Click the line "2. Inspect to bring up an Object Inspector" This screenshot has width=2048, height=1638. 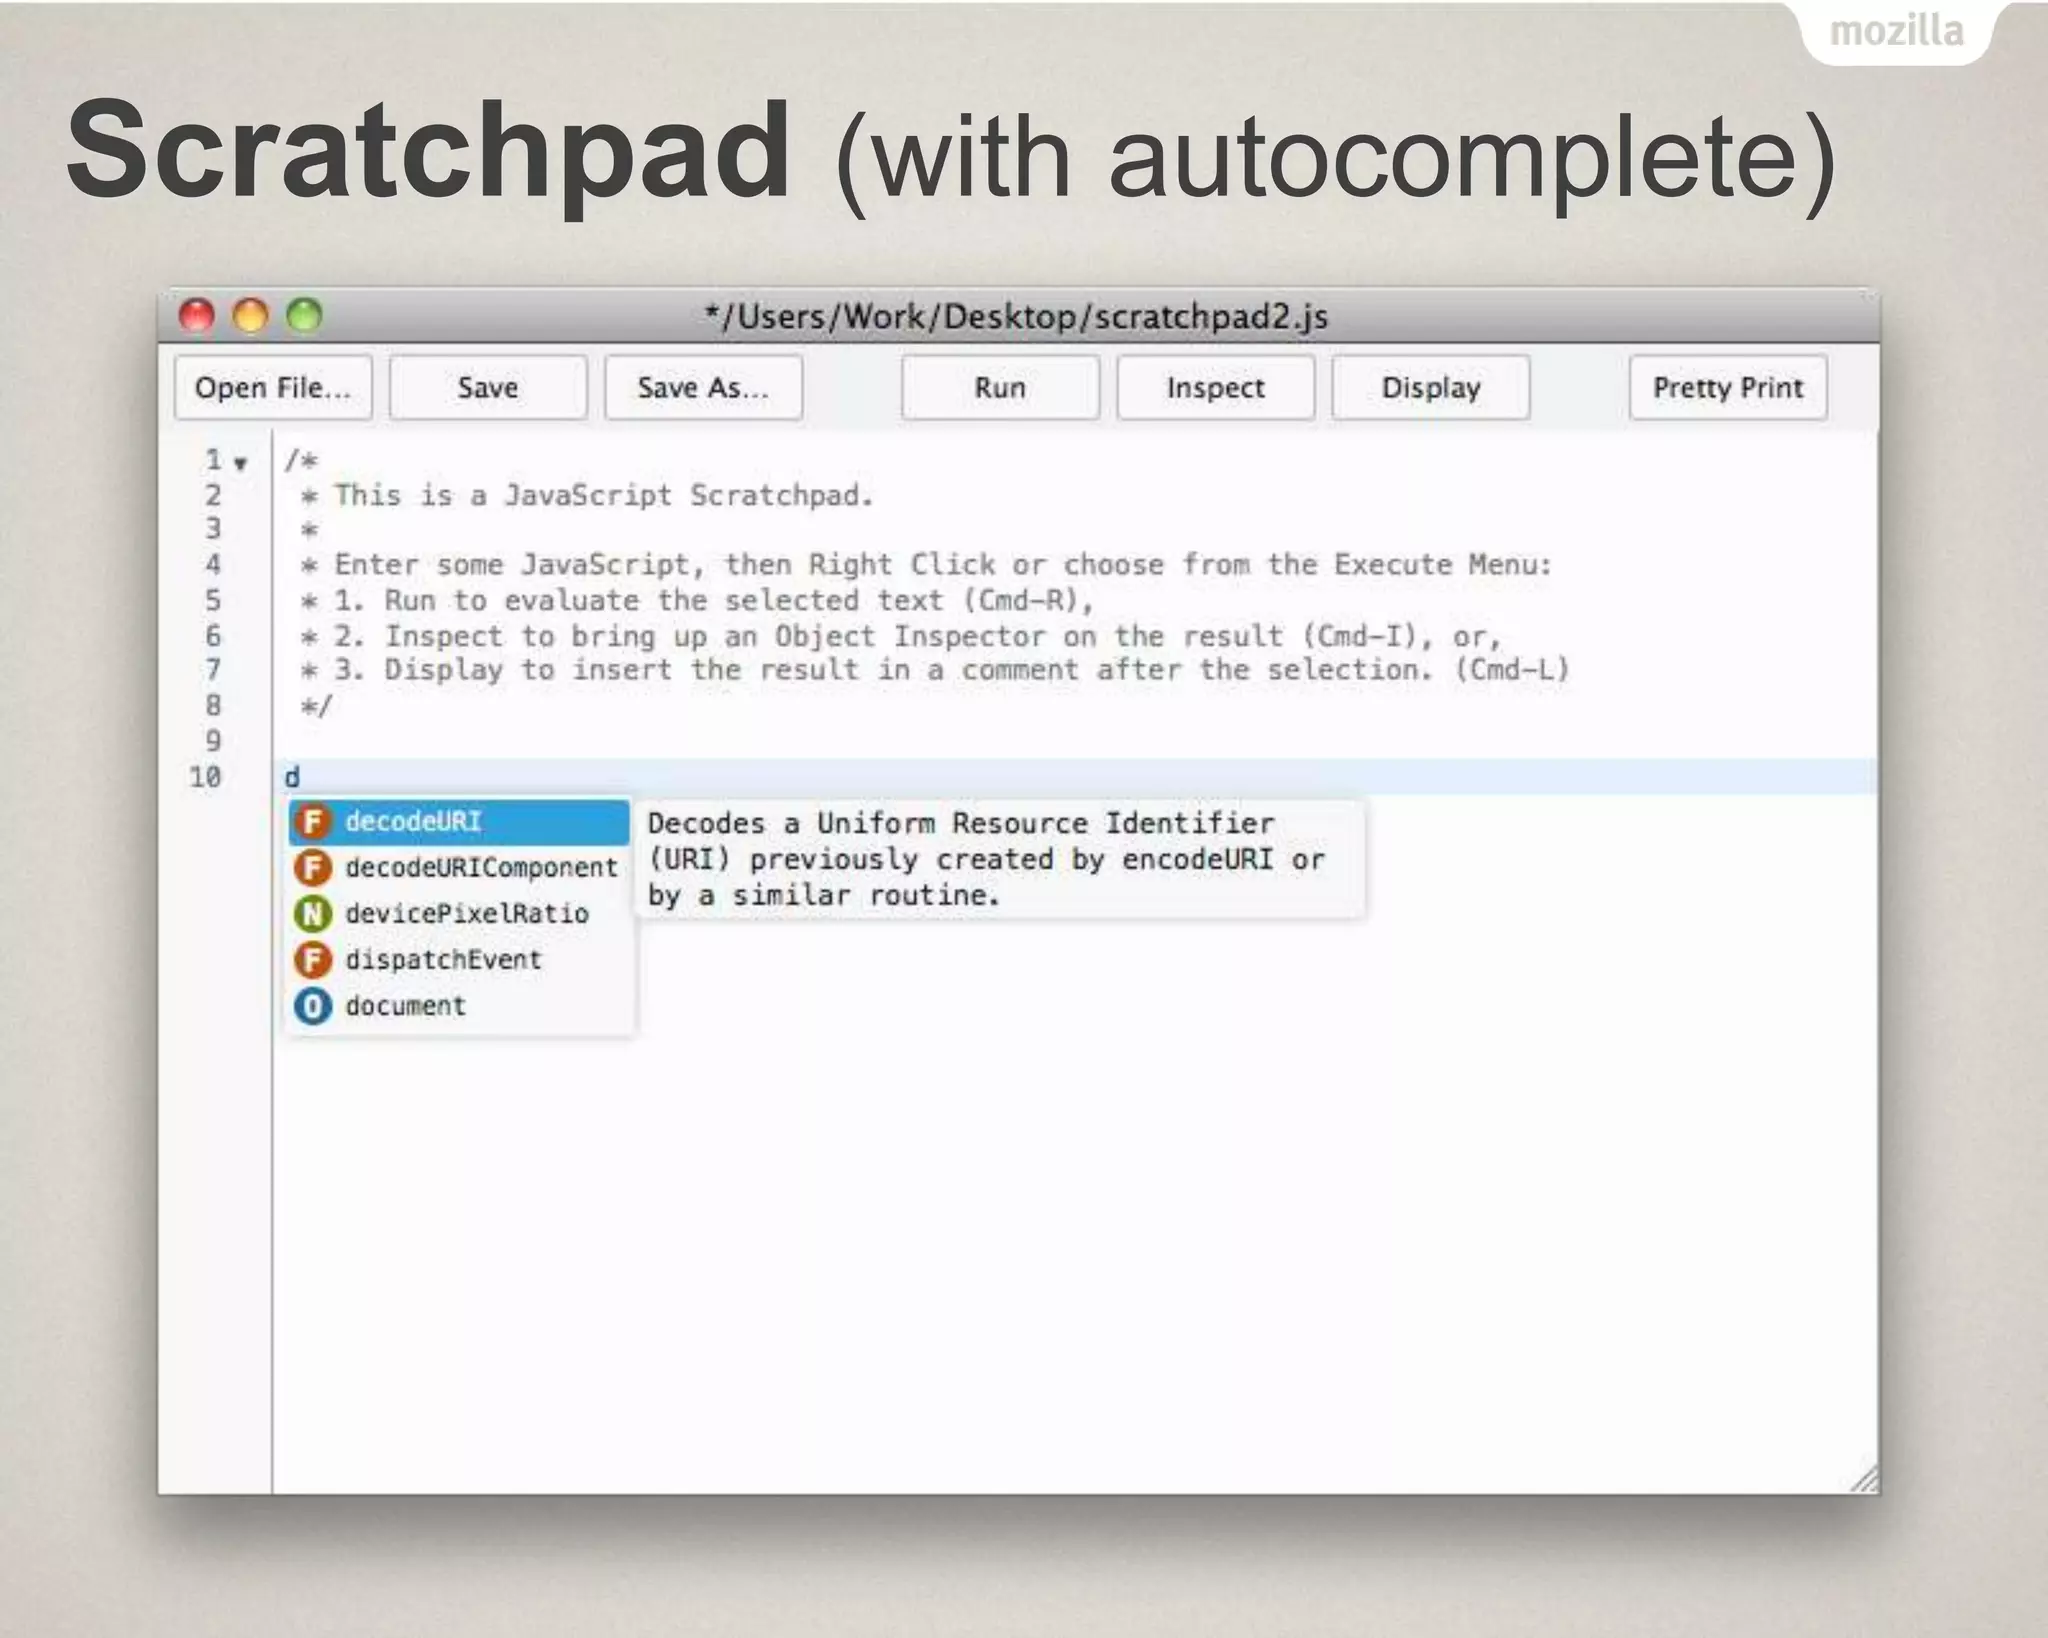pos(900,636)
